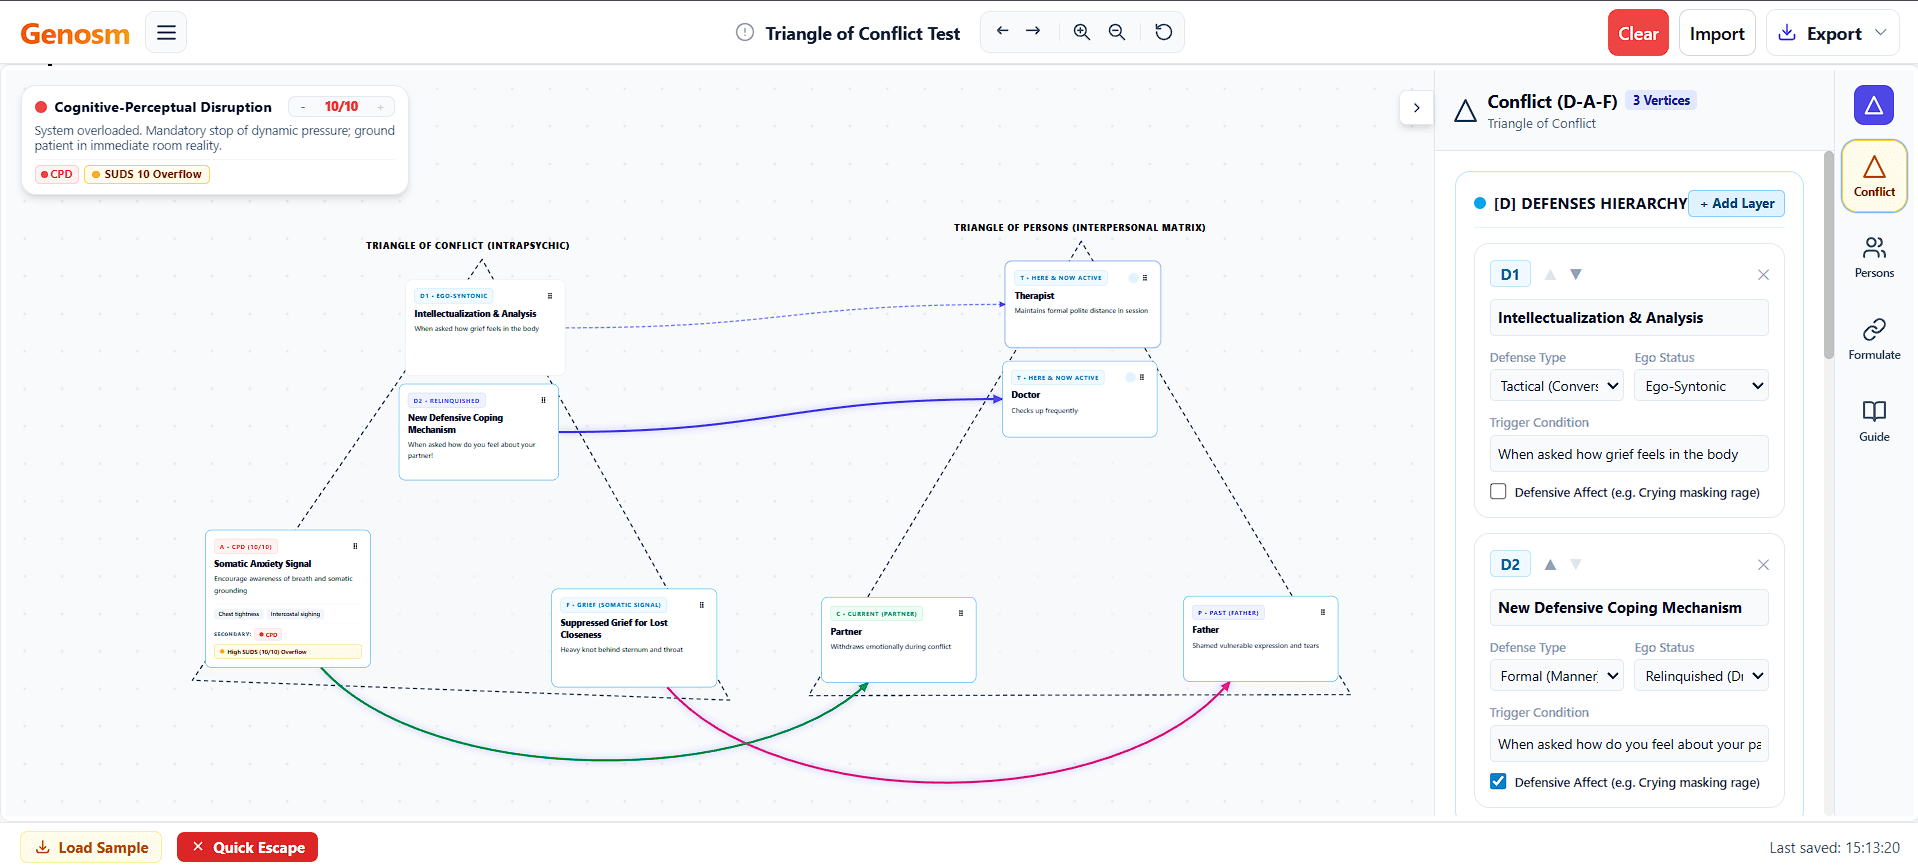Open D2 Ego Status dropdown
Viewport: 1918px width, 867px height.
click(1701, 676)
